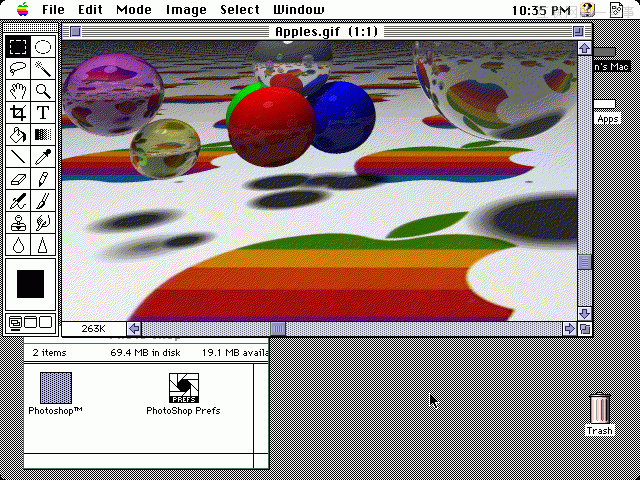This screenshot has width=640, height=480.
Task: Open the application switcher menu icon
Action: coord(616,10)
